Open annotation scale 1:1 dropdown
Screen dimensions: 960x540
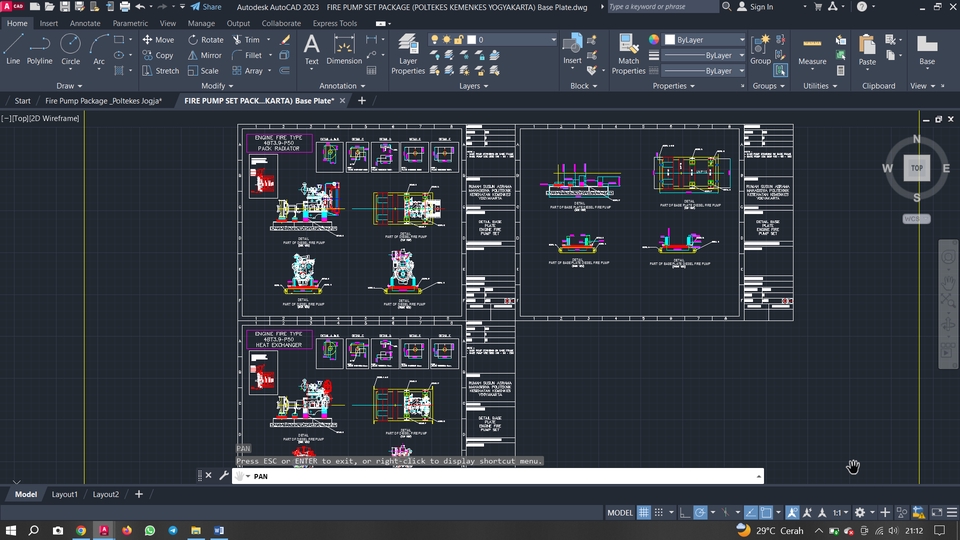point(839,512)
